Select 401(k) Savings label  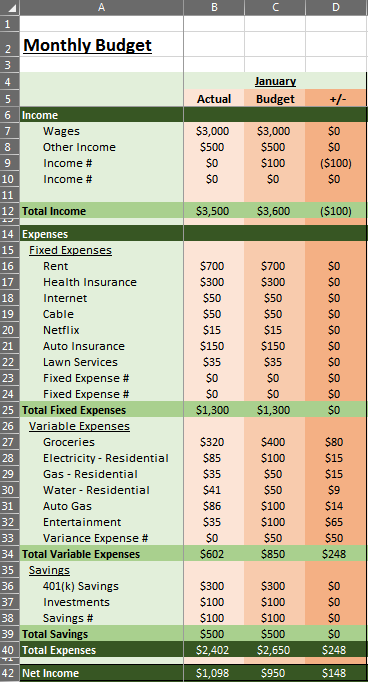pyautogui.click(x=80, y=586)
